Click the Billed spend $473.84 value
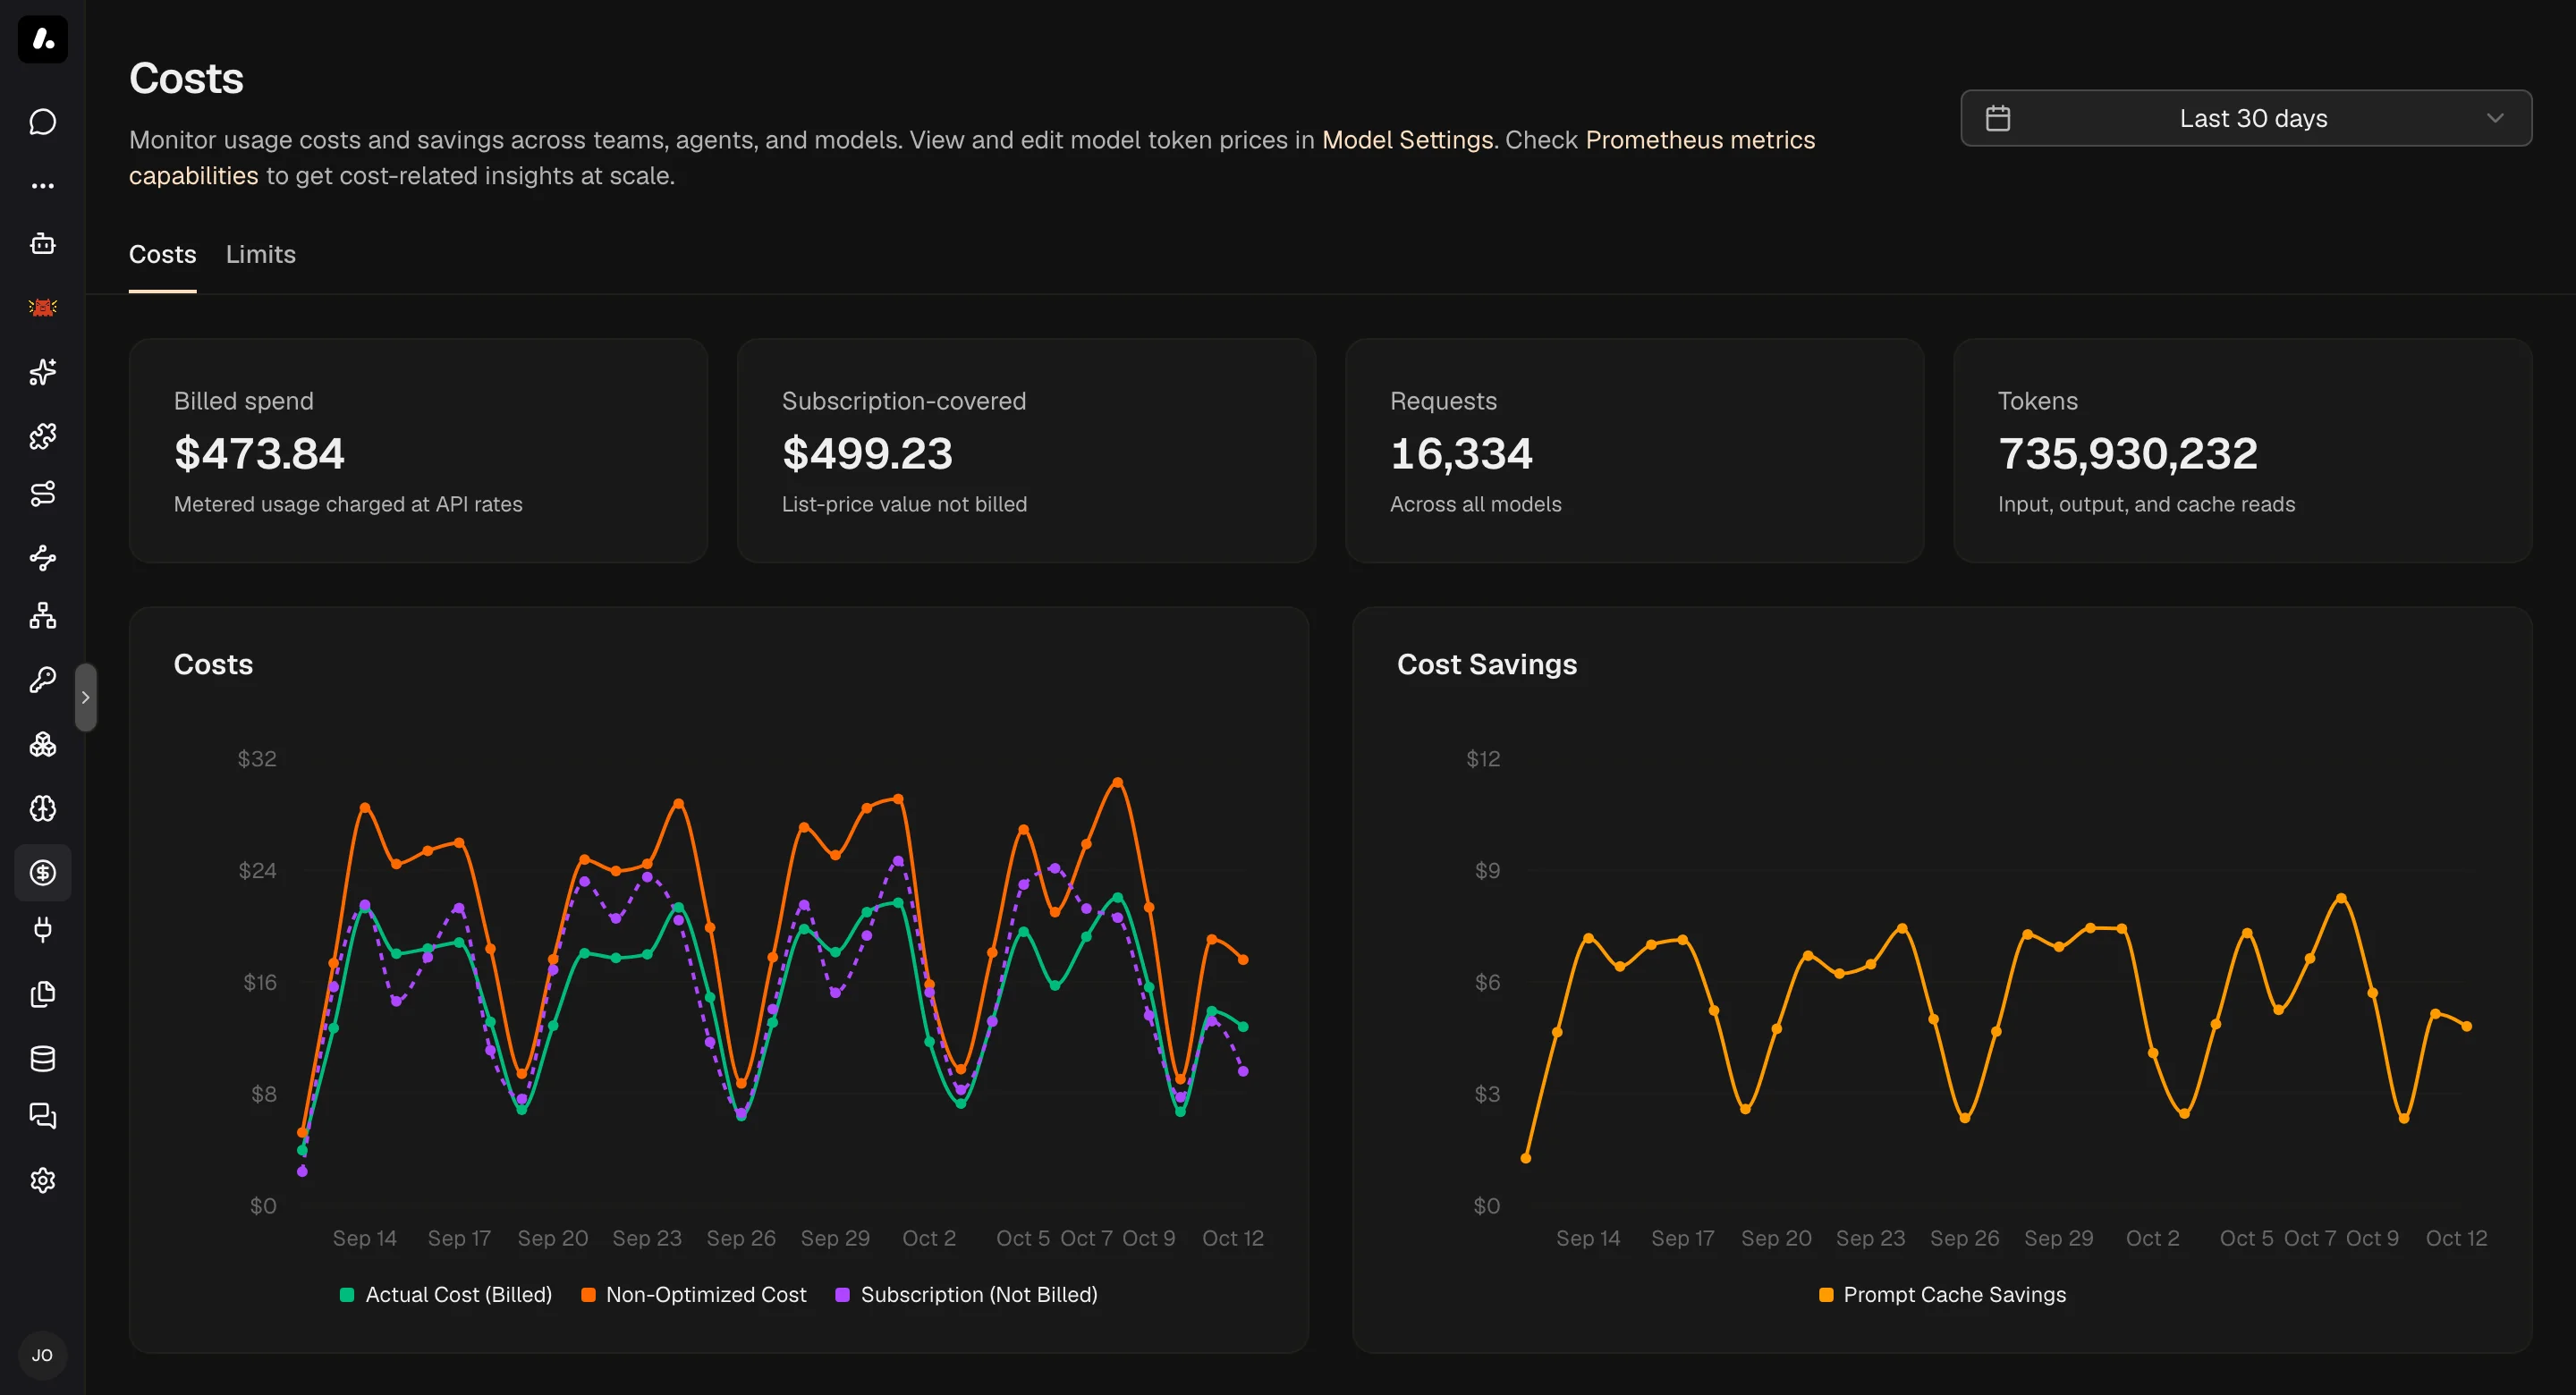 [x=259, y=453]
